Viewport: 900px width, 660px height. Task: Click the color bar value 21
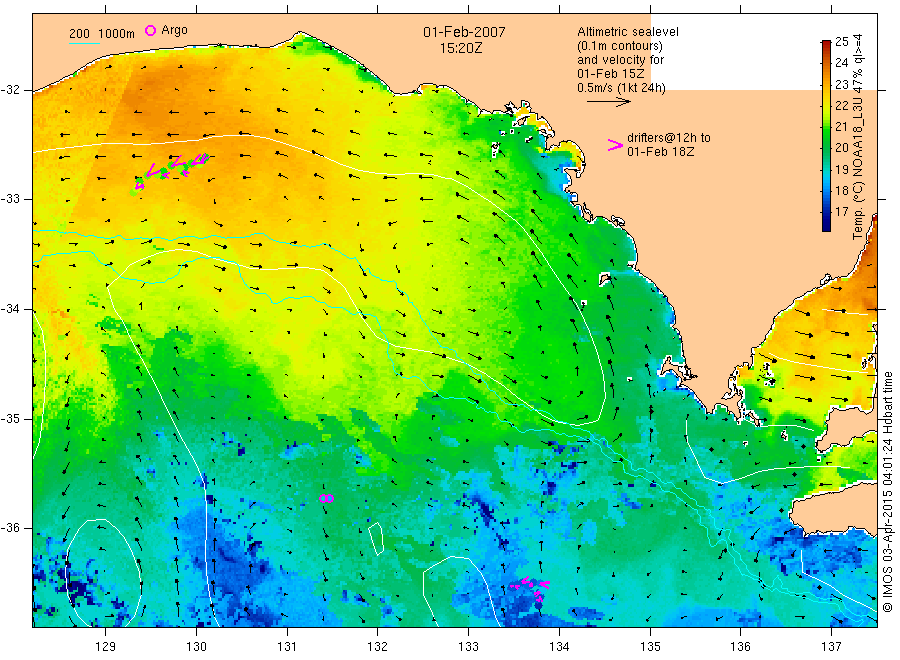[841, 126]
